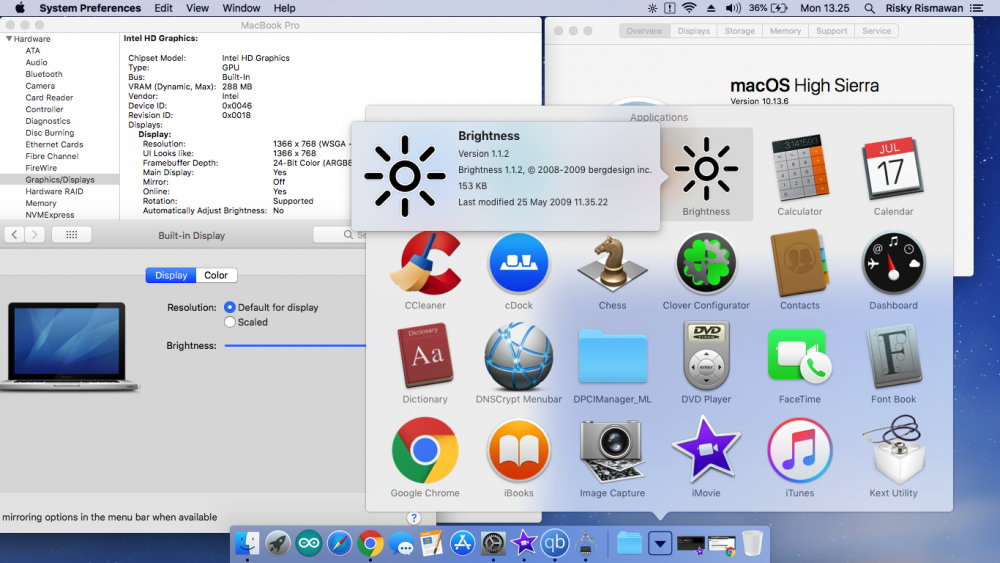Open the Memory tab in About This Mac

tap(785, 31)
